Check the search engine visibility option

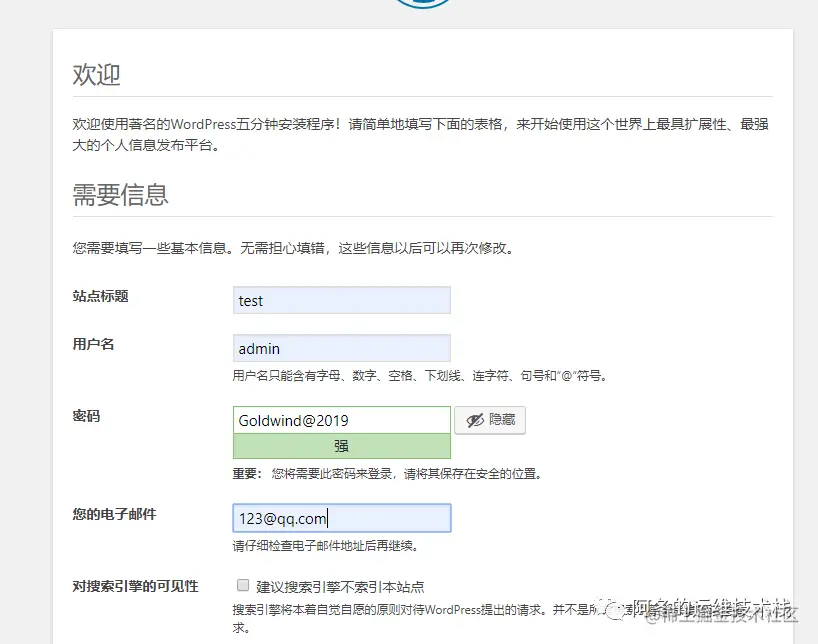pos(241,583)
